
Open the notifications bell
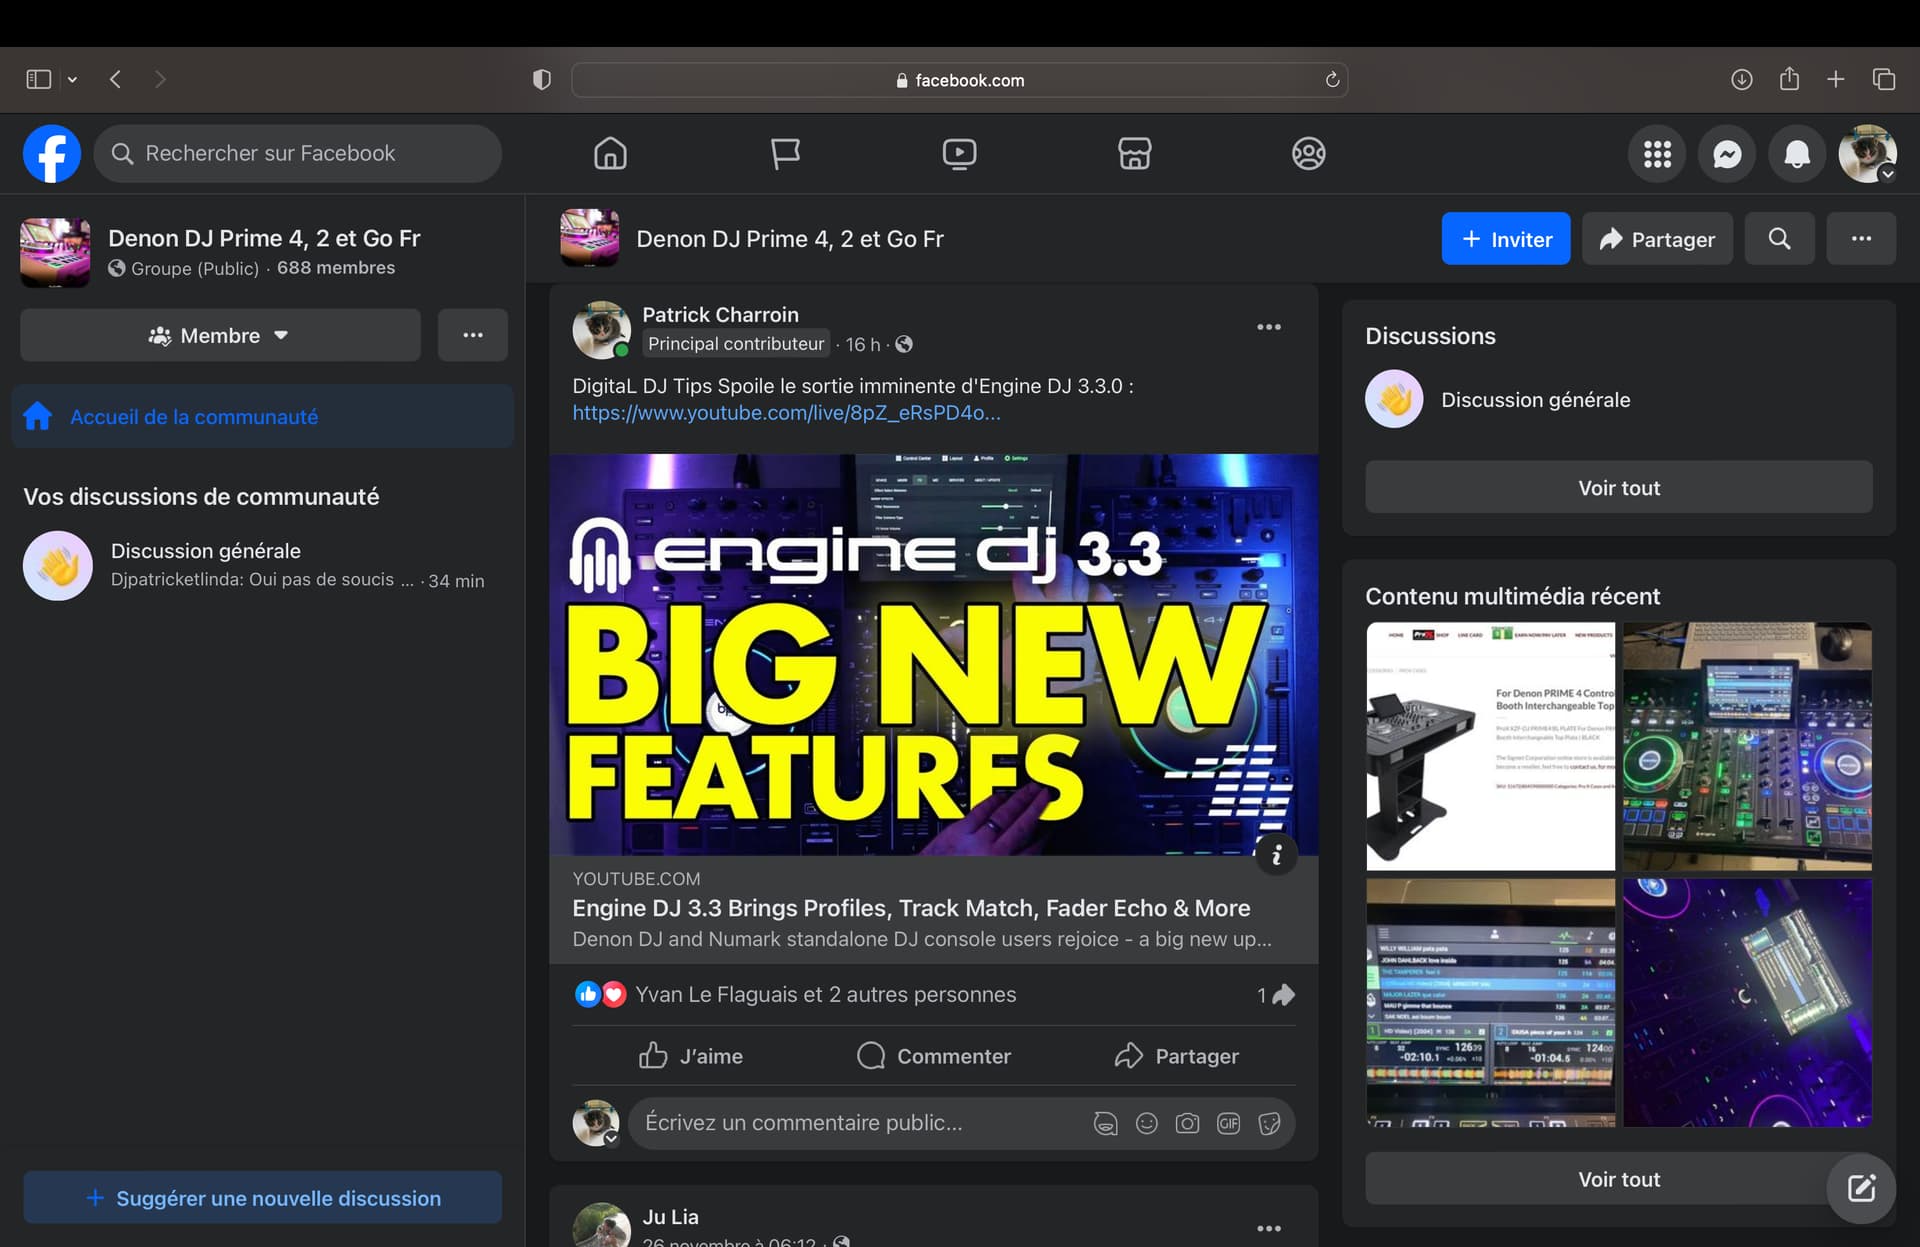pyautogui.click(x=1797, y=154)
